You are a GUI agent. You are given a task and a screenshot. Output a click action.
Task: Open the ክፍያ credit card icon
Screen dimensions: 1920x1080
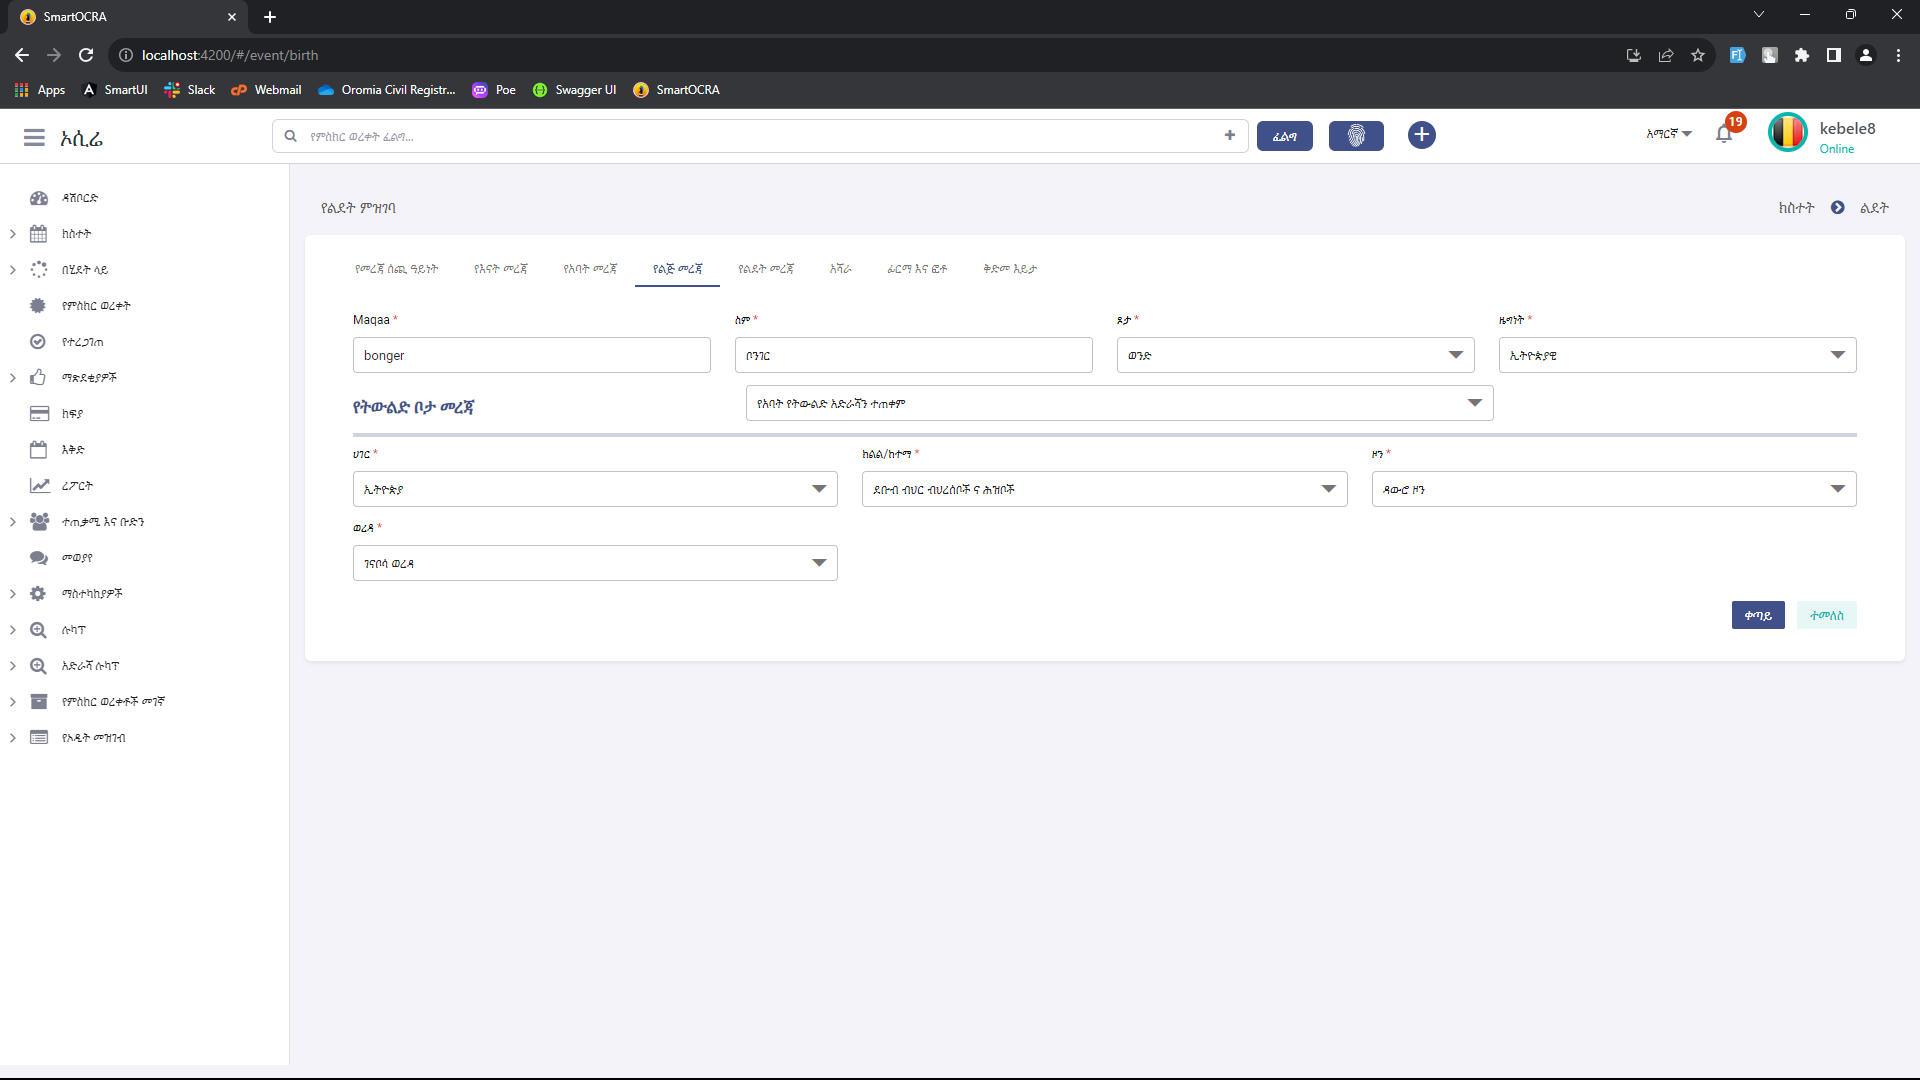click(x=39, y=414)
